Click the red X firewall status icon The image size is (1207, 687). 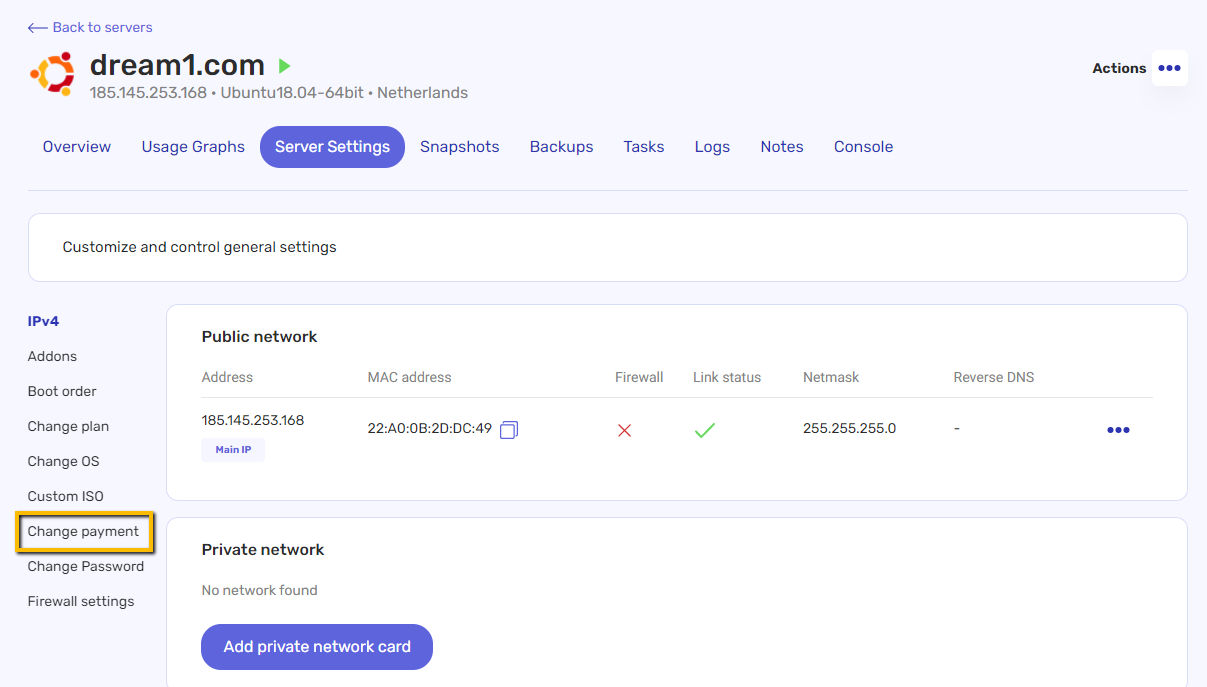[625, 430]
